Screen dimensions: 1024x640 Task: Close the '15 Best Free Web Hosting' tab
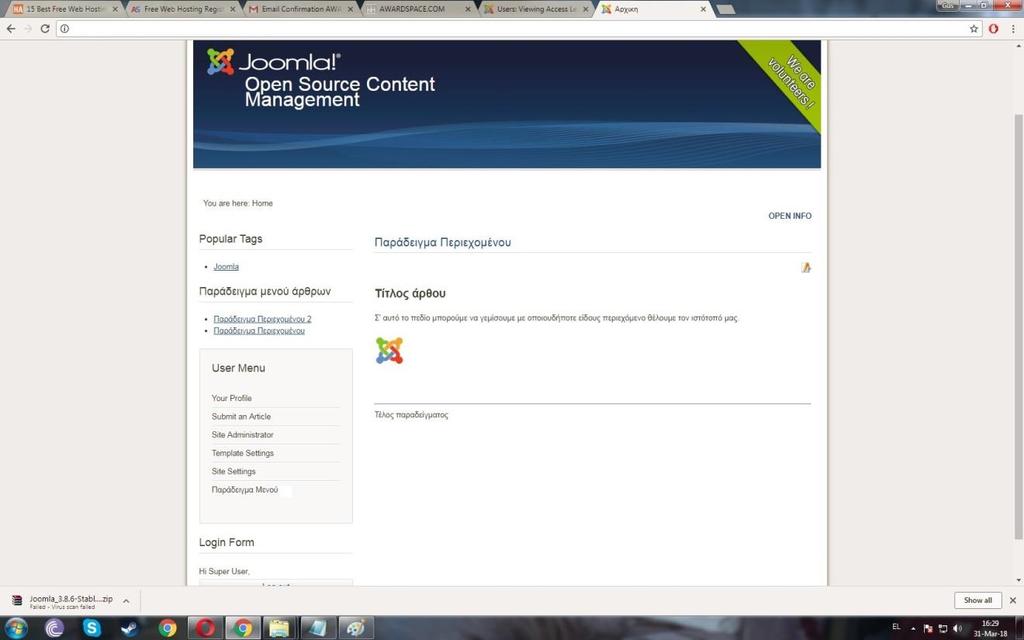pyautogui.click(x=115, y=9)
